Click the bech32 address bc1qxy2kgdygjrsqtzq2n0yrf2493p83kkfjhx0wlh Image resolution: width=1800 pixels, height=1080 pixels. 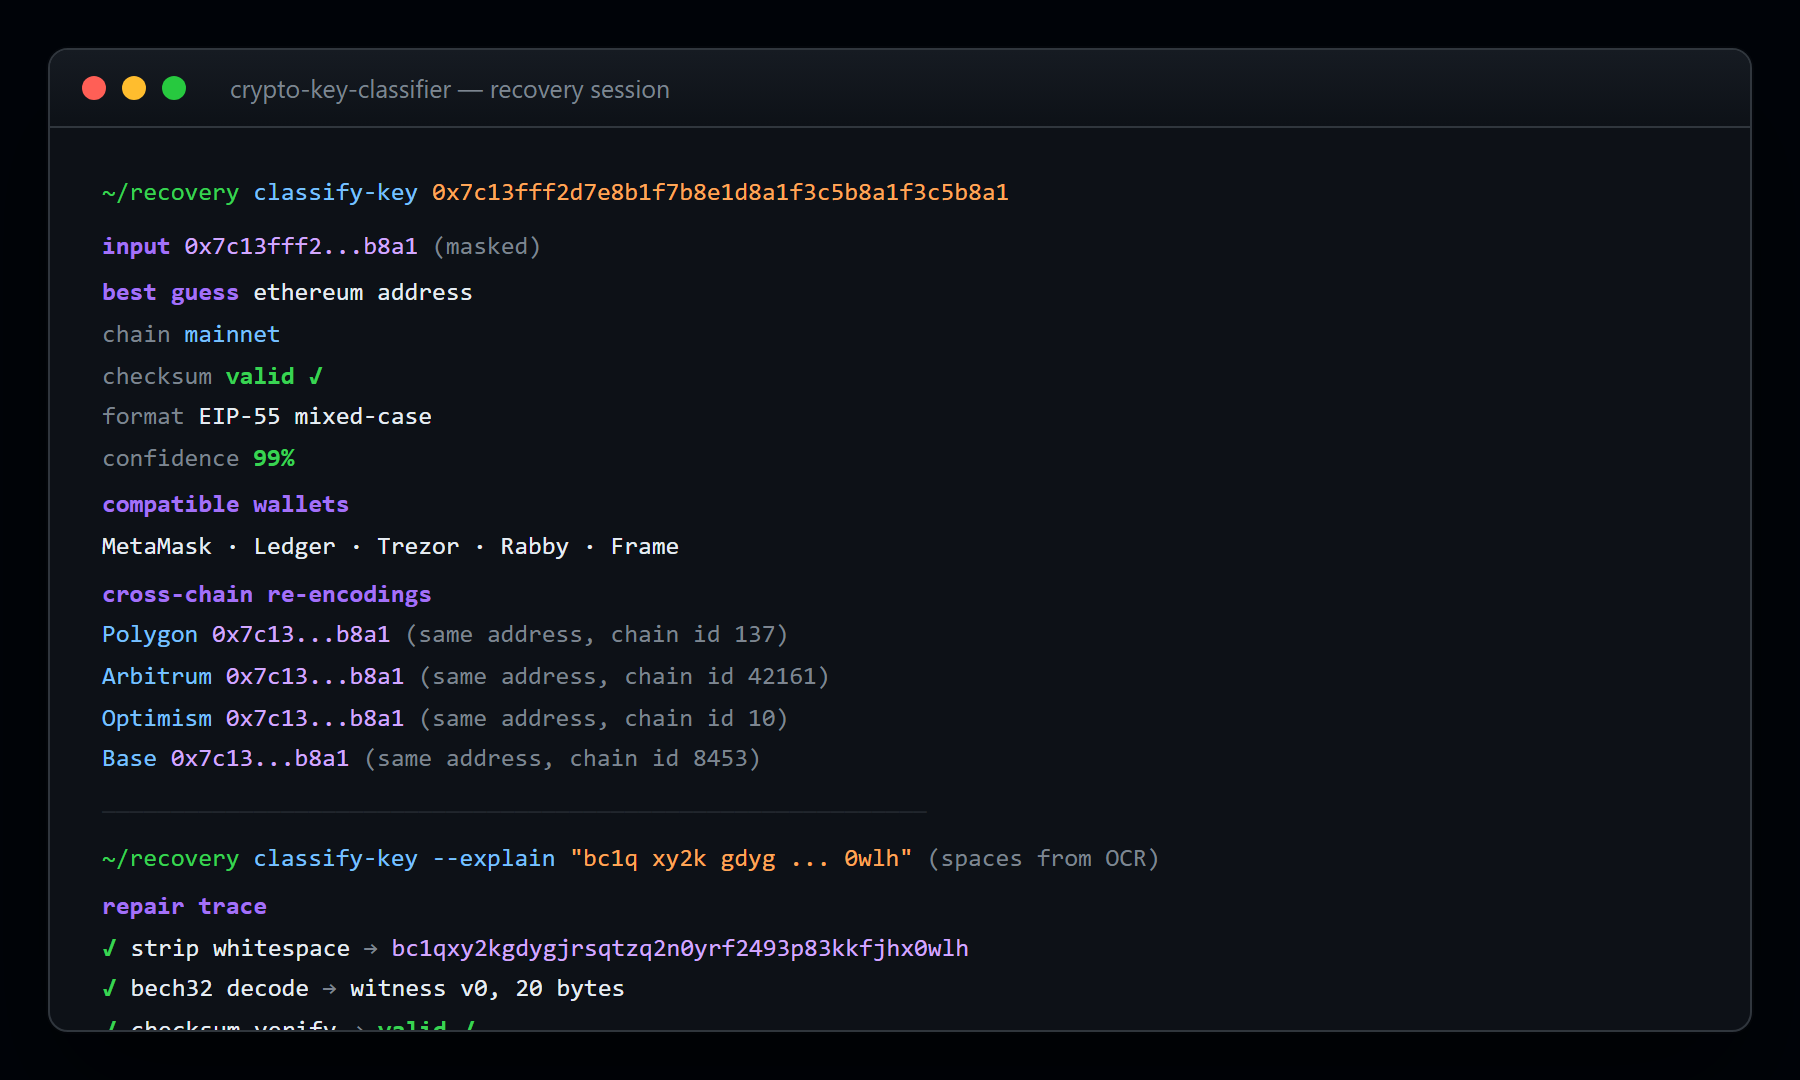pyautogui.click(x=680, y=948)
